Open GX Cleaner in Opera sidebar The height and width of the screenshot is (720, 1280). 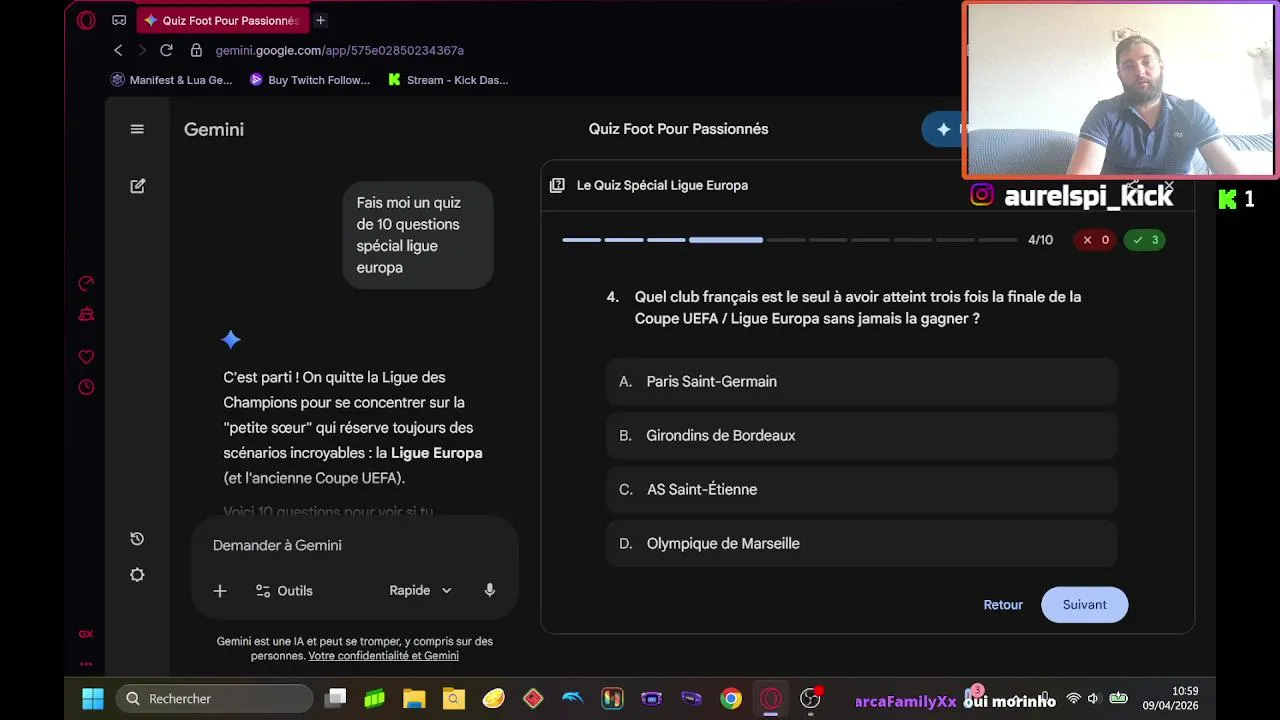[86, 314]
